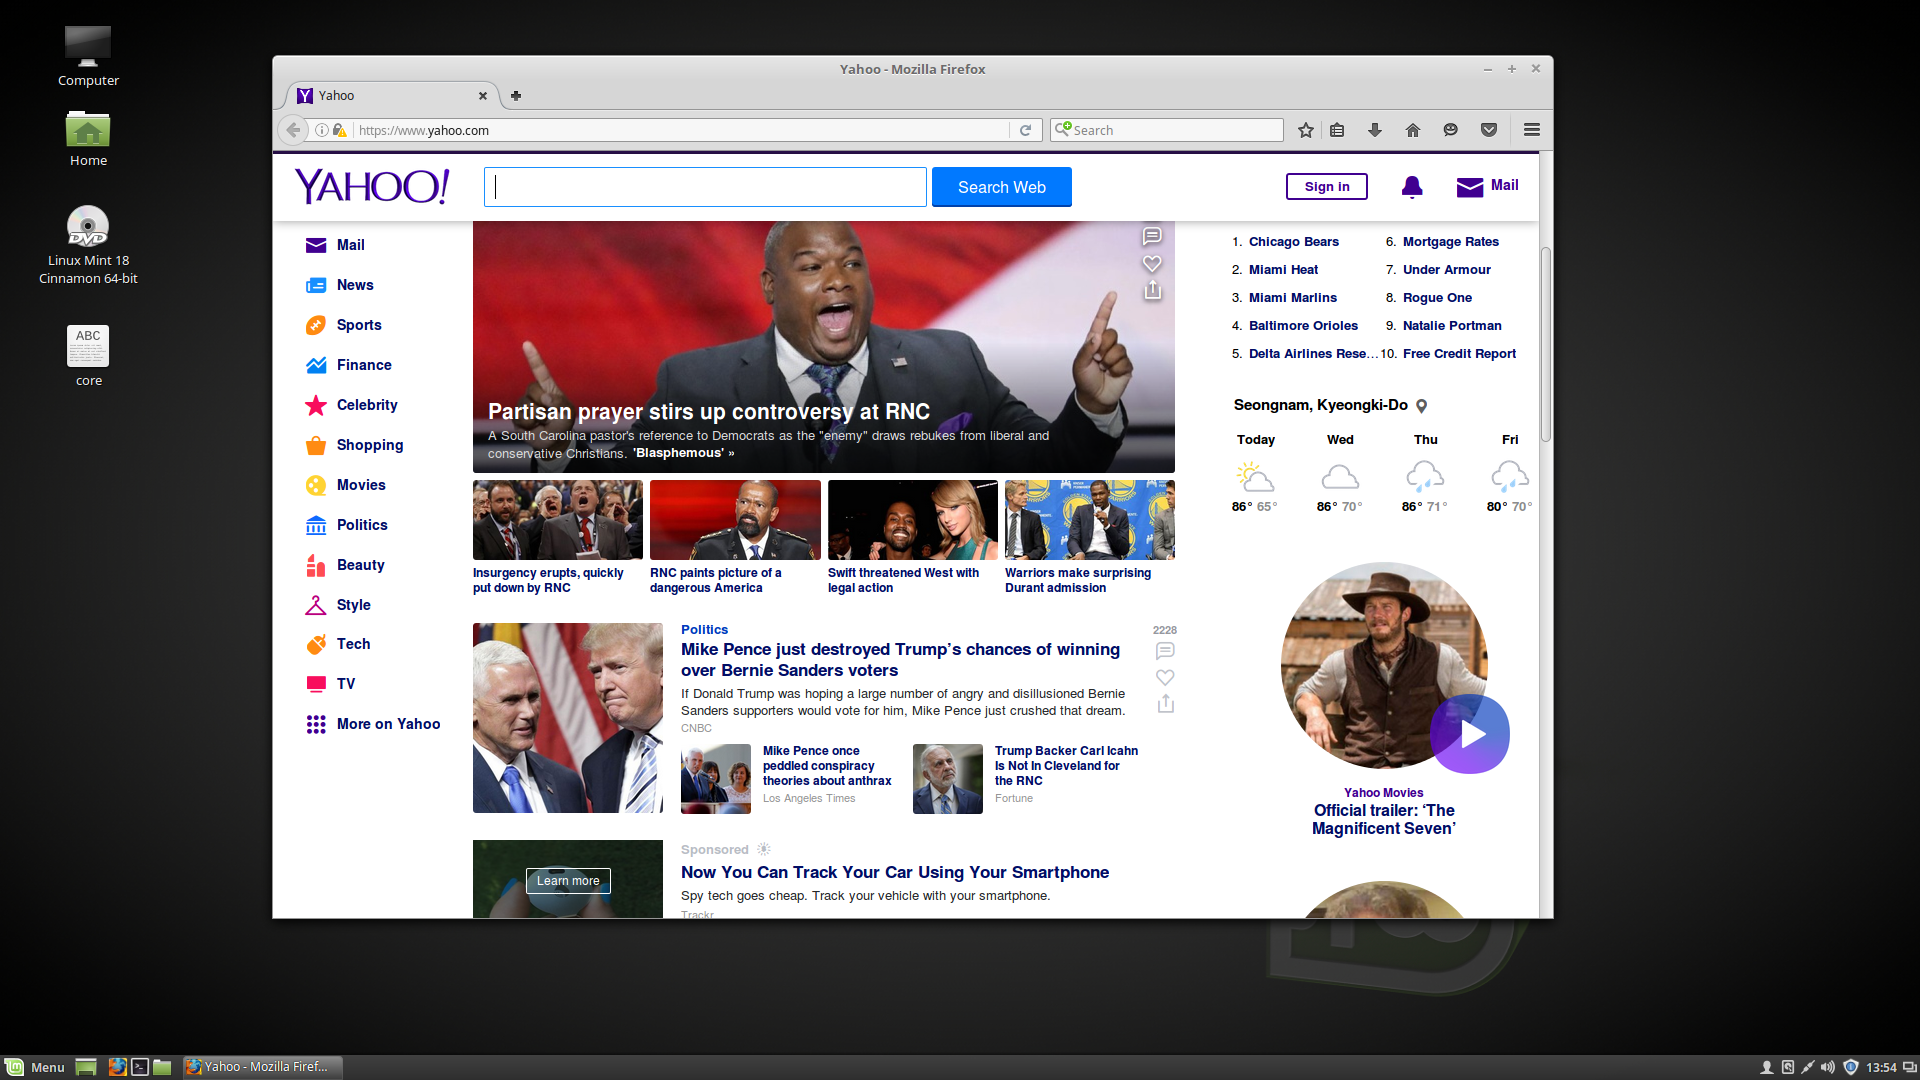The width and height of the screenshot is (1920, 1080).
Task: Change weather location pin icon
Action: [1421, 406]
